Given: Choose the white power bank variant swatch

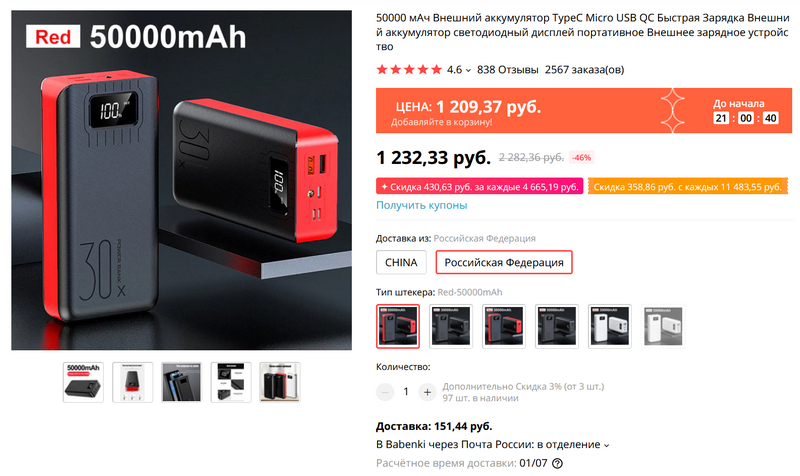Looking at the screenshot, I should click(610, 327).
